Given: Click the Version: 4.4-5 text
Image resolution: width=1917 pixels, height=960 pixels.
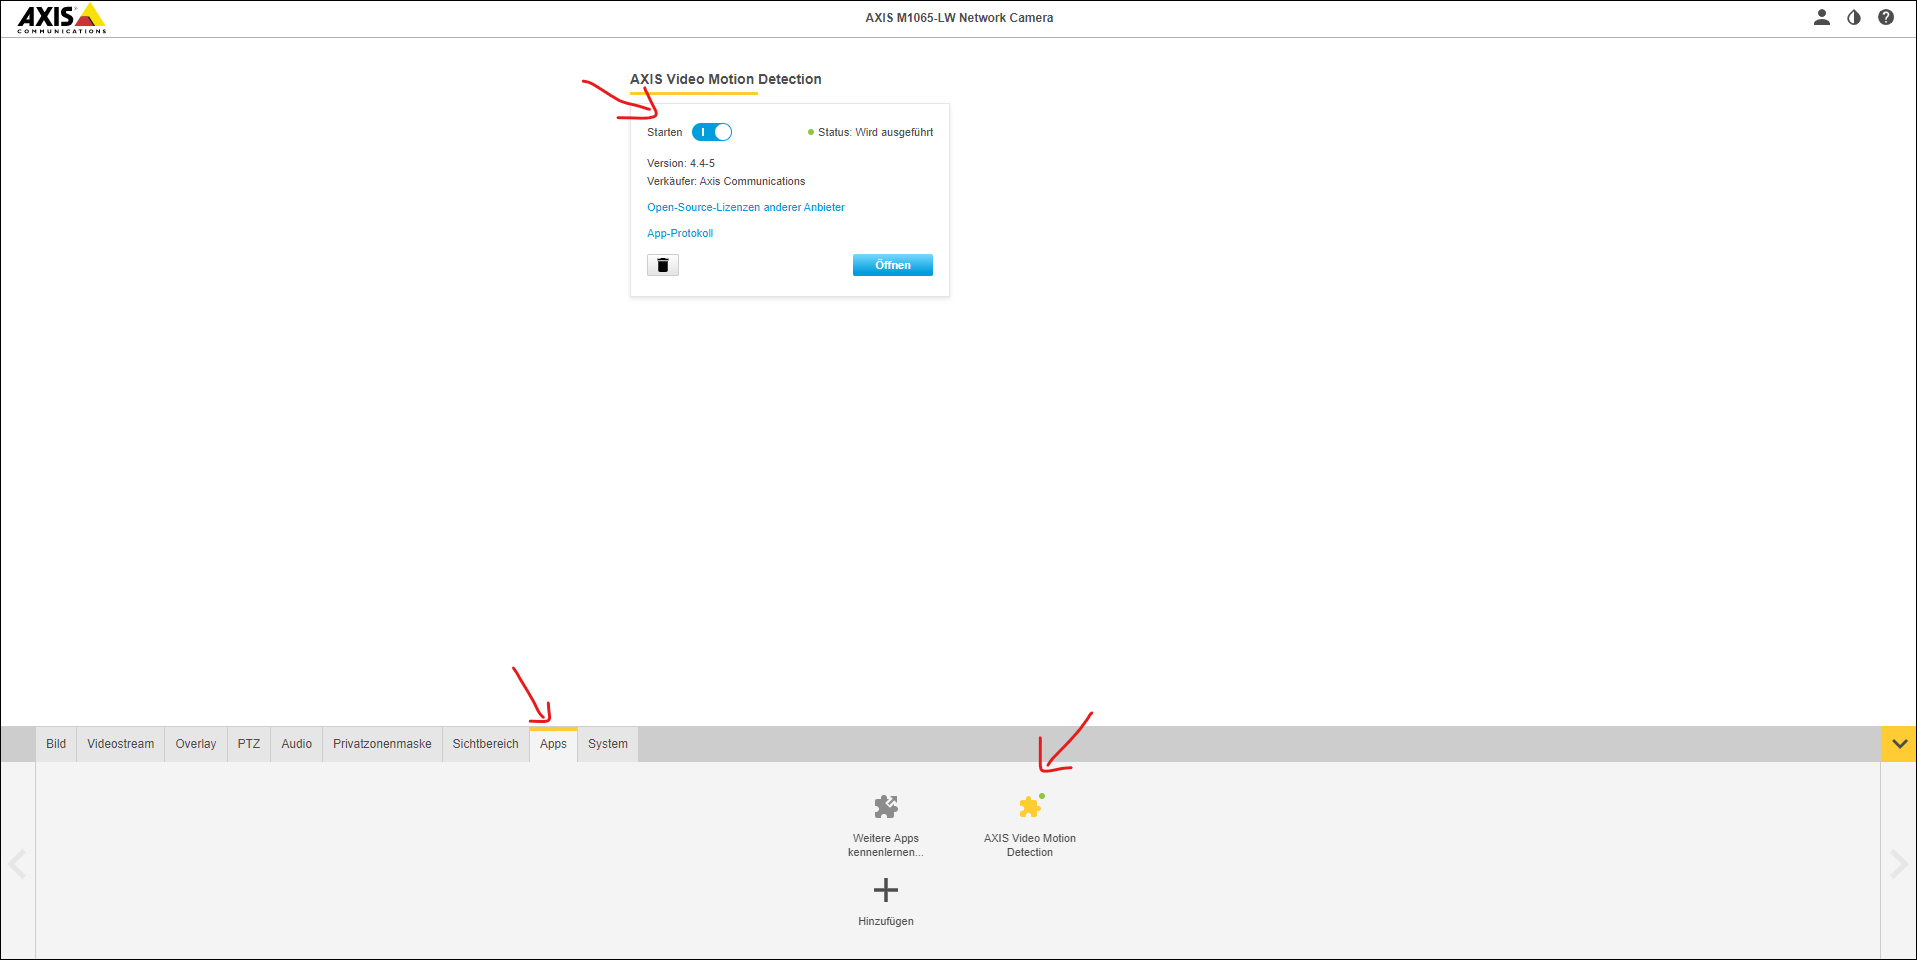Looking at the screenshot, I should click(681, 163).
